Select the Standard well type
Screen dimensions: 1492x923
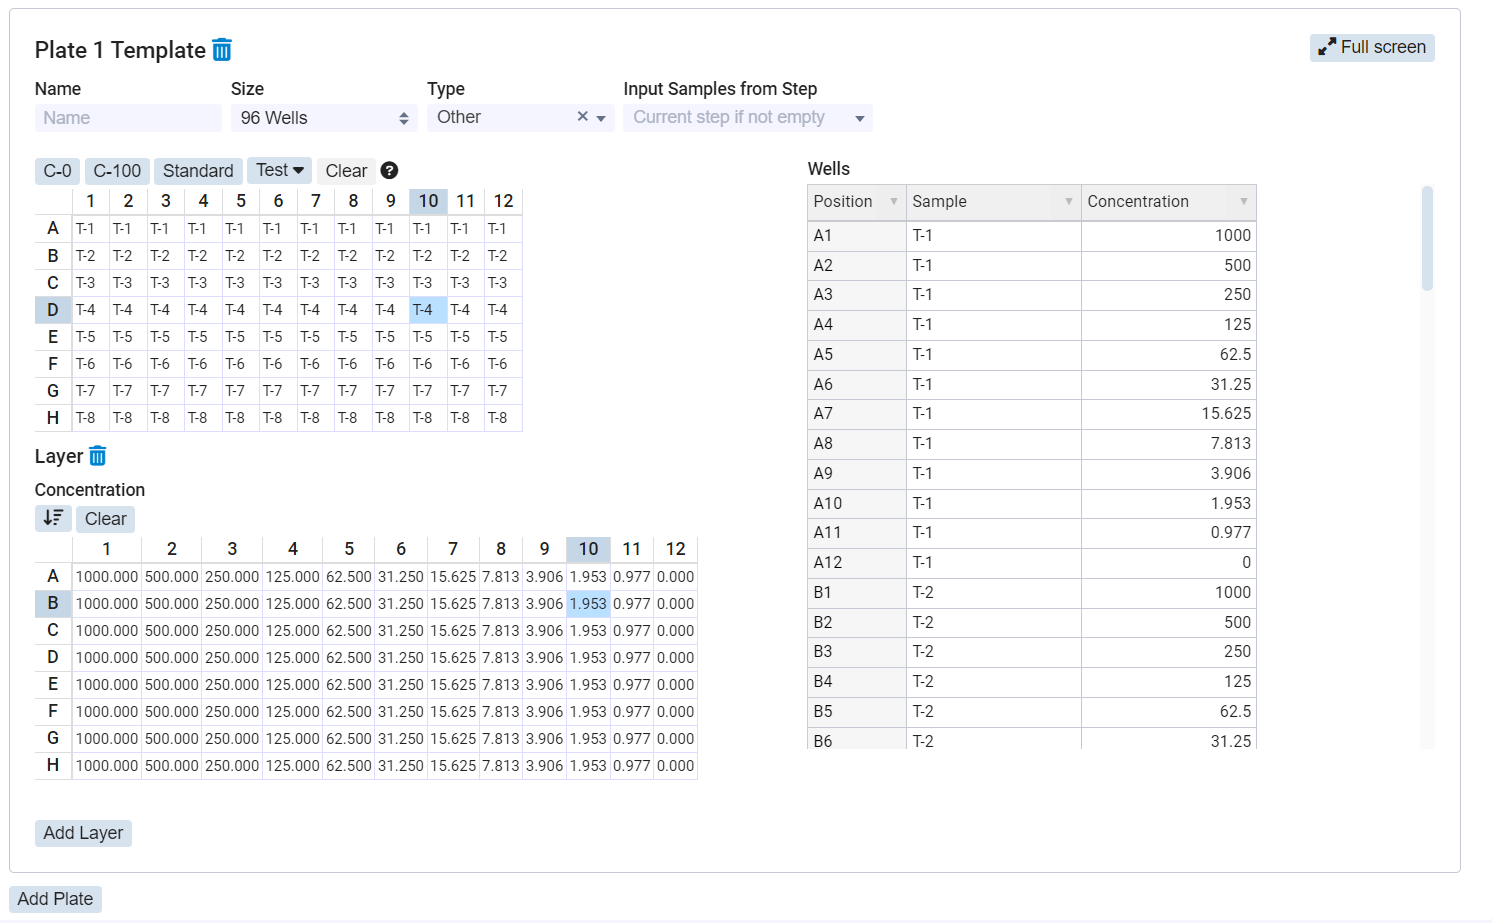pos(198,171)
